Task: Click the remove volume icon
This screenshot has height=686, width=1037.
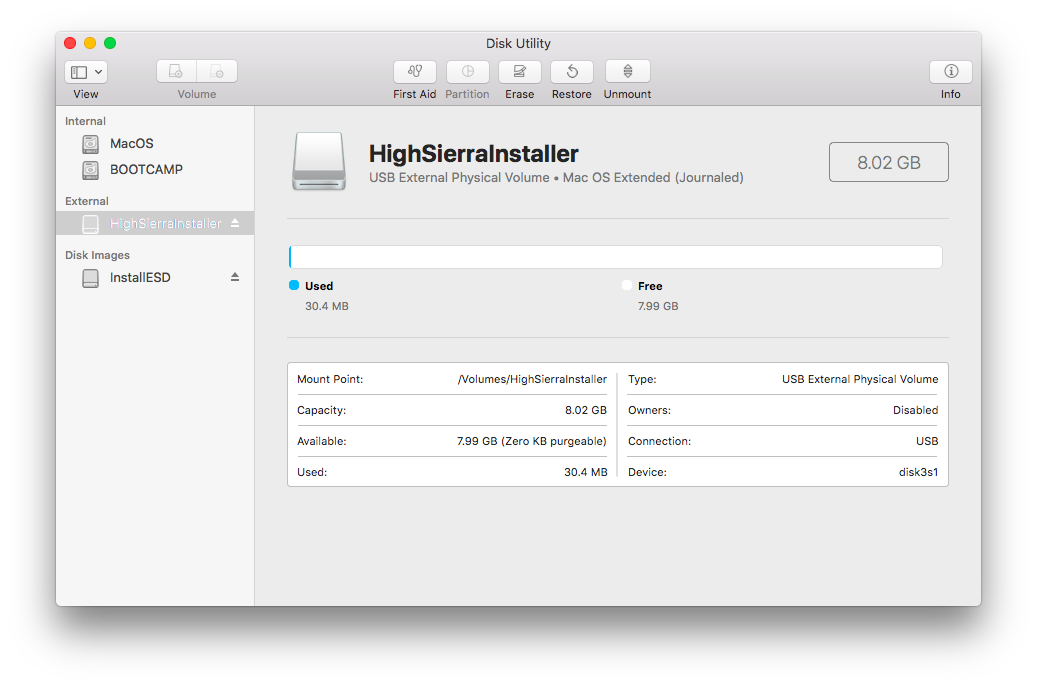Action: coord(217,71)
